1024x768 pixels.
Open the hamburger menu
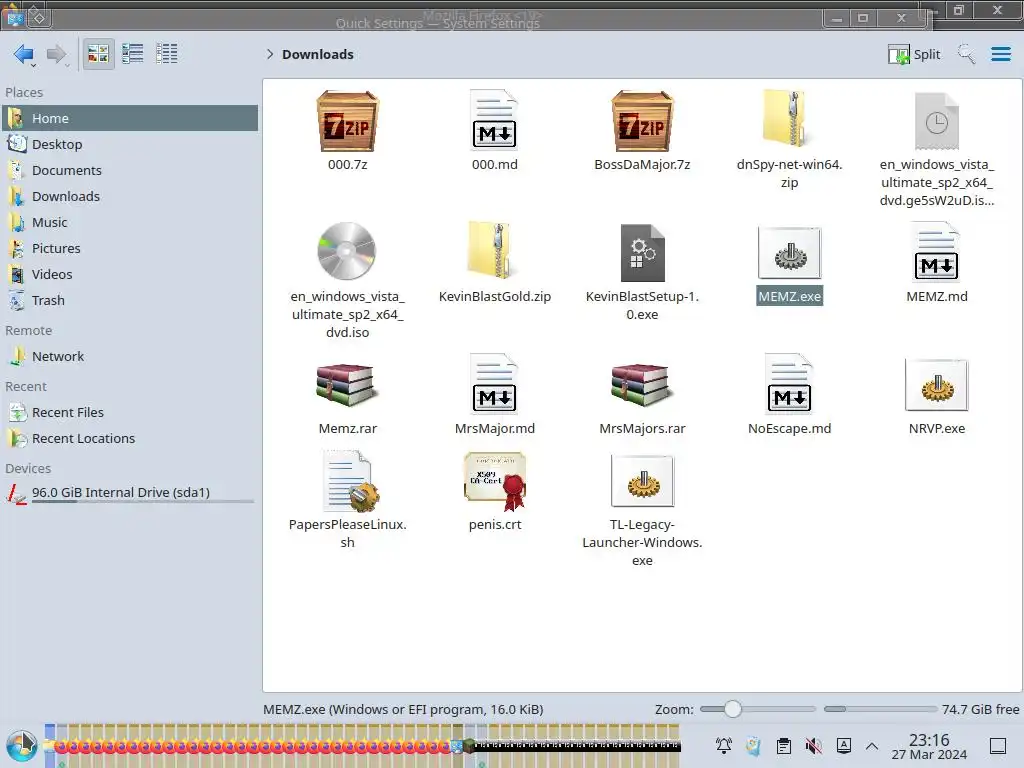1000,54
